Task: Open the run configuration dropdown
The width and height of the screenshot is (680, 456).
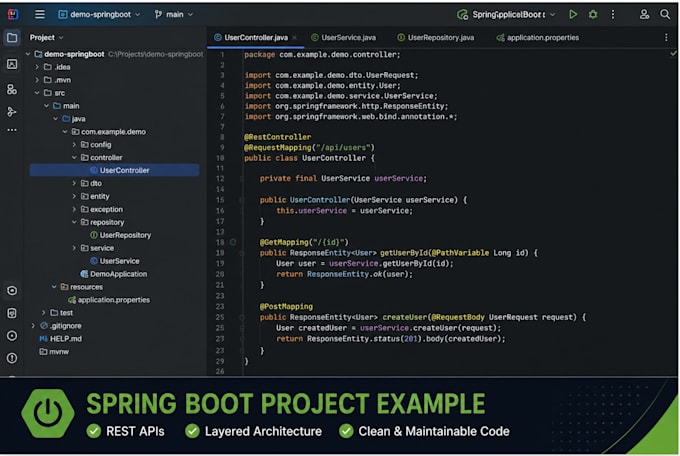Action: 506,14
